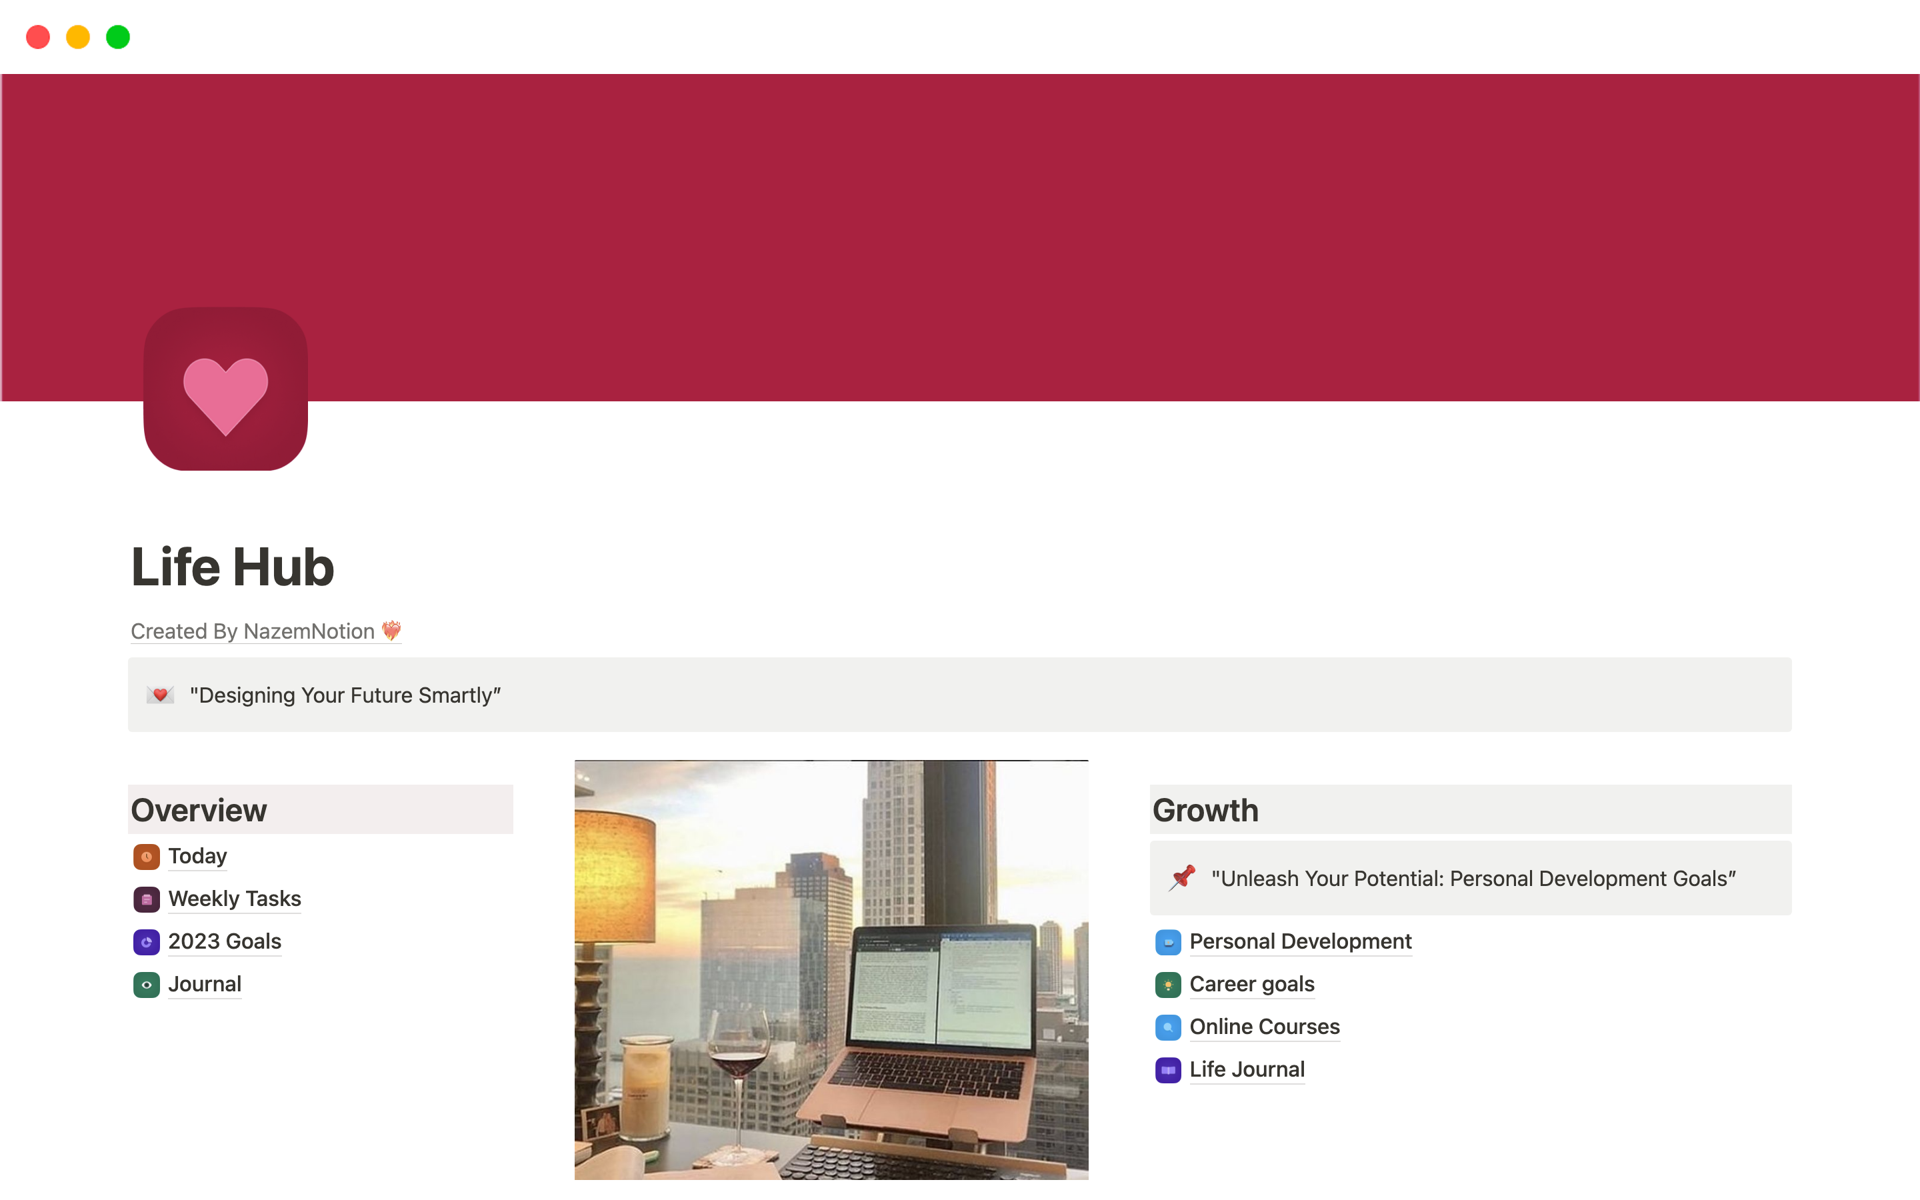This screenshot has width=1920, height=1200.
Task: Click the 'Designing Your Future Smartly' quote link
Action: [x=346, y=694]
